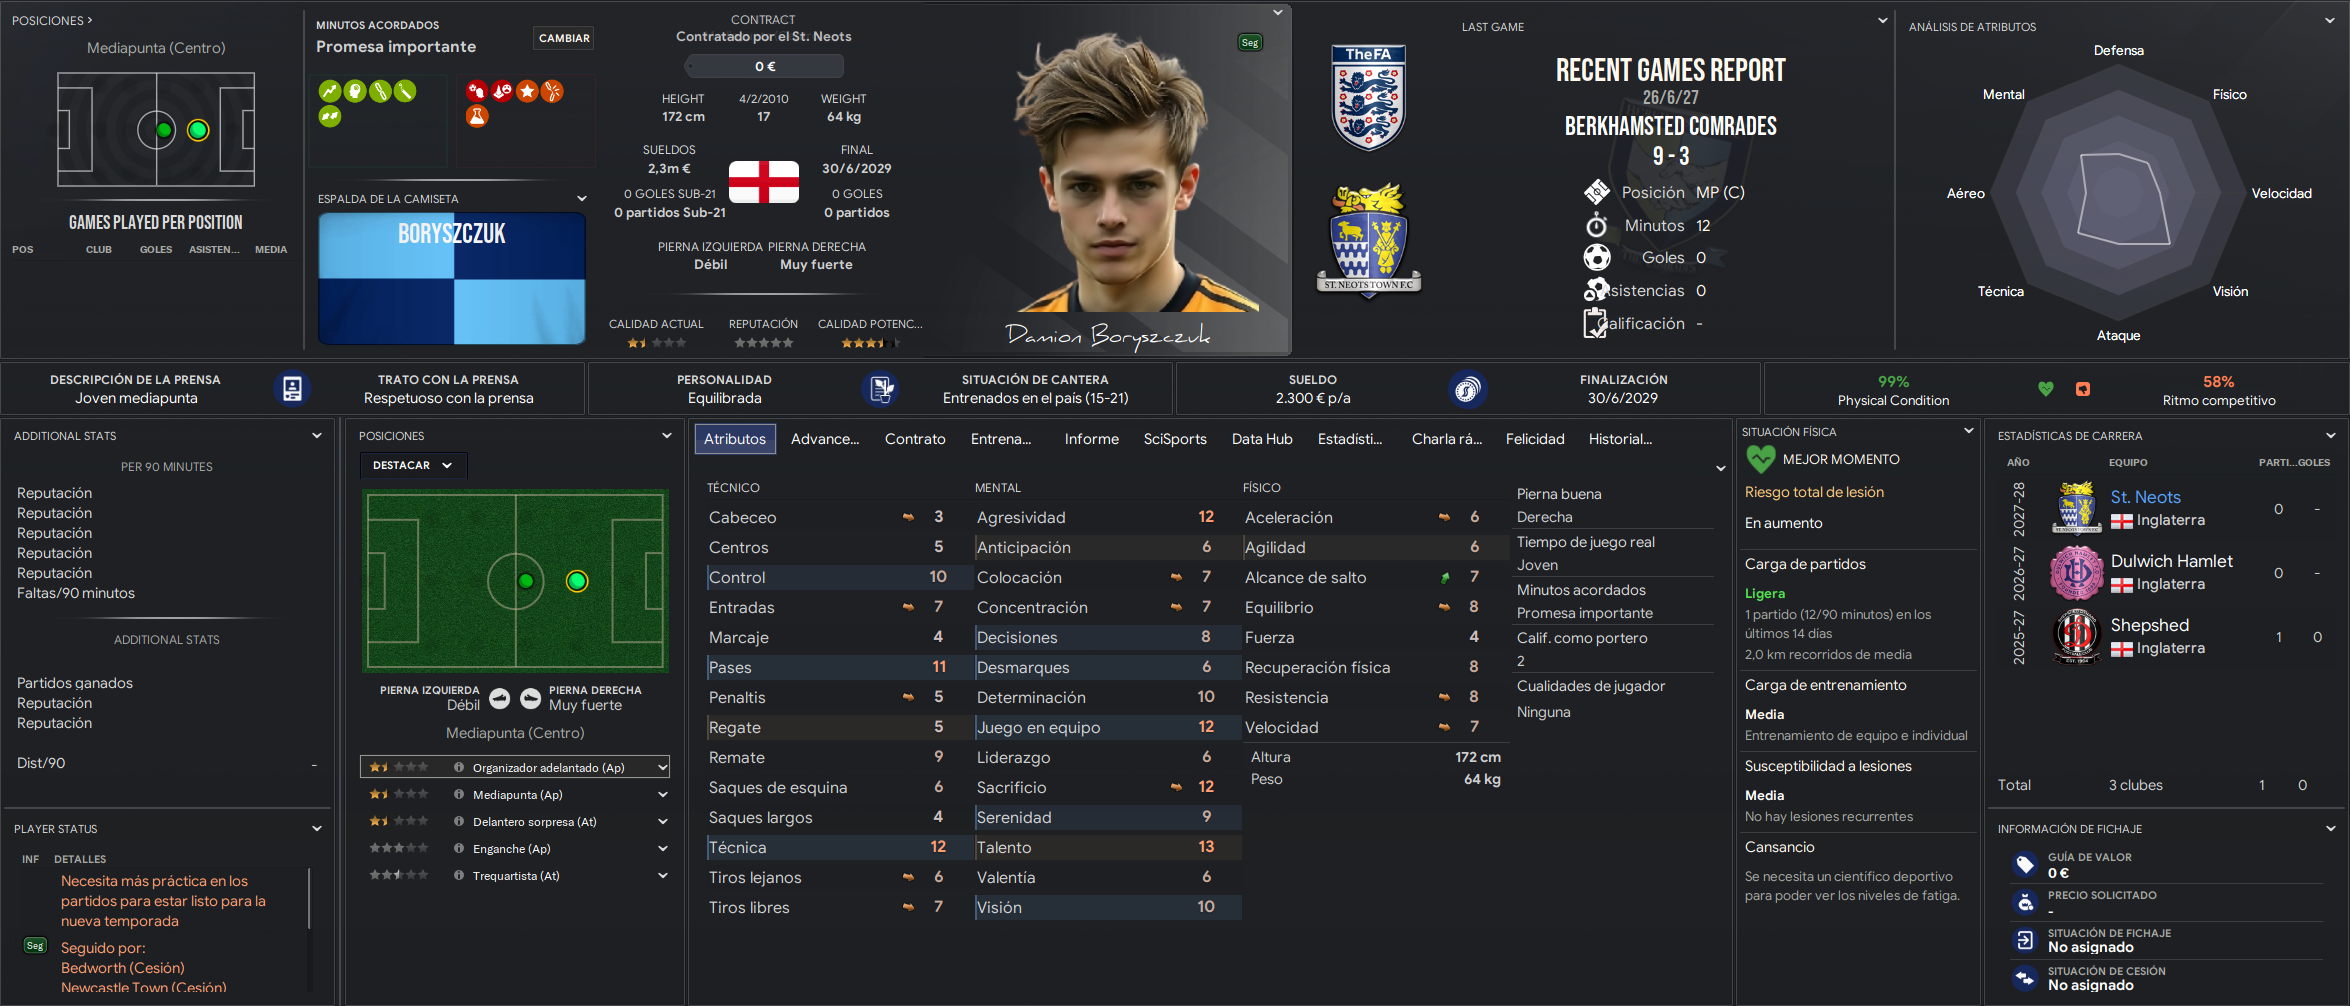Click the weak left foot indicator icon
This screenshot has width=2350, height=1006.
(x=500, y=699)
